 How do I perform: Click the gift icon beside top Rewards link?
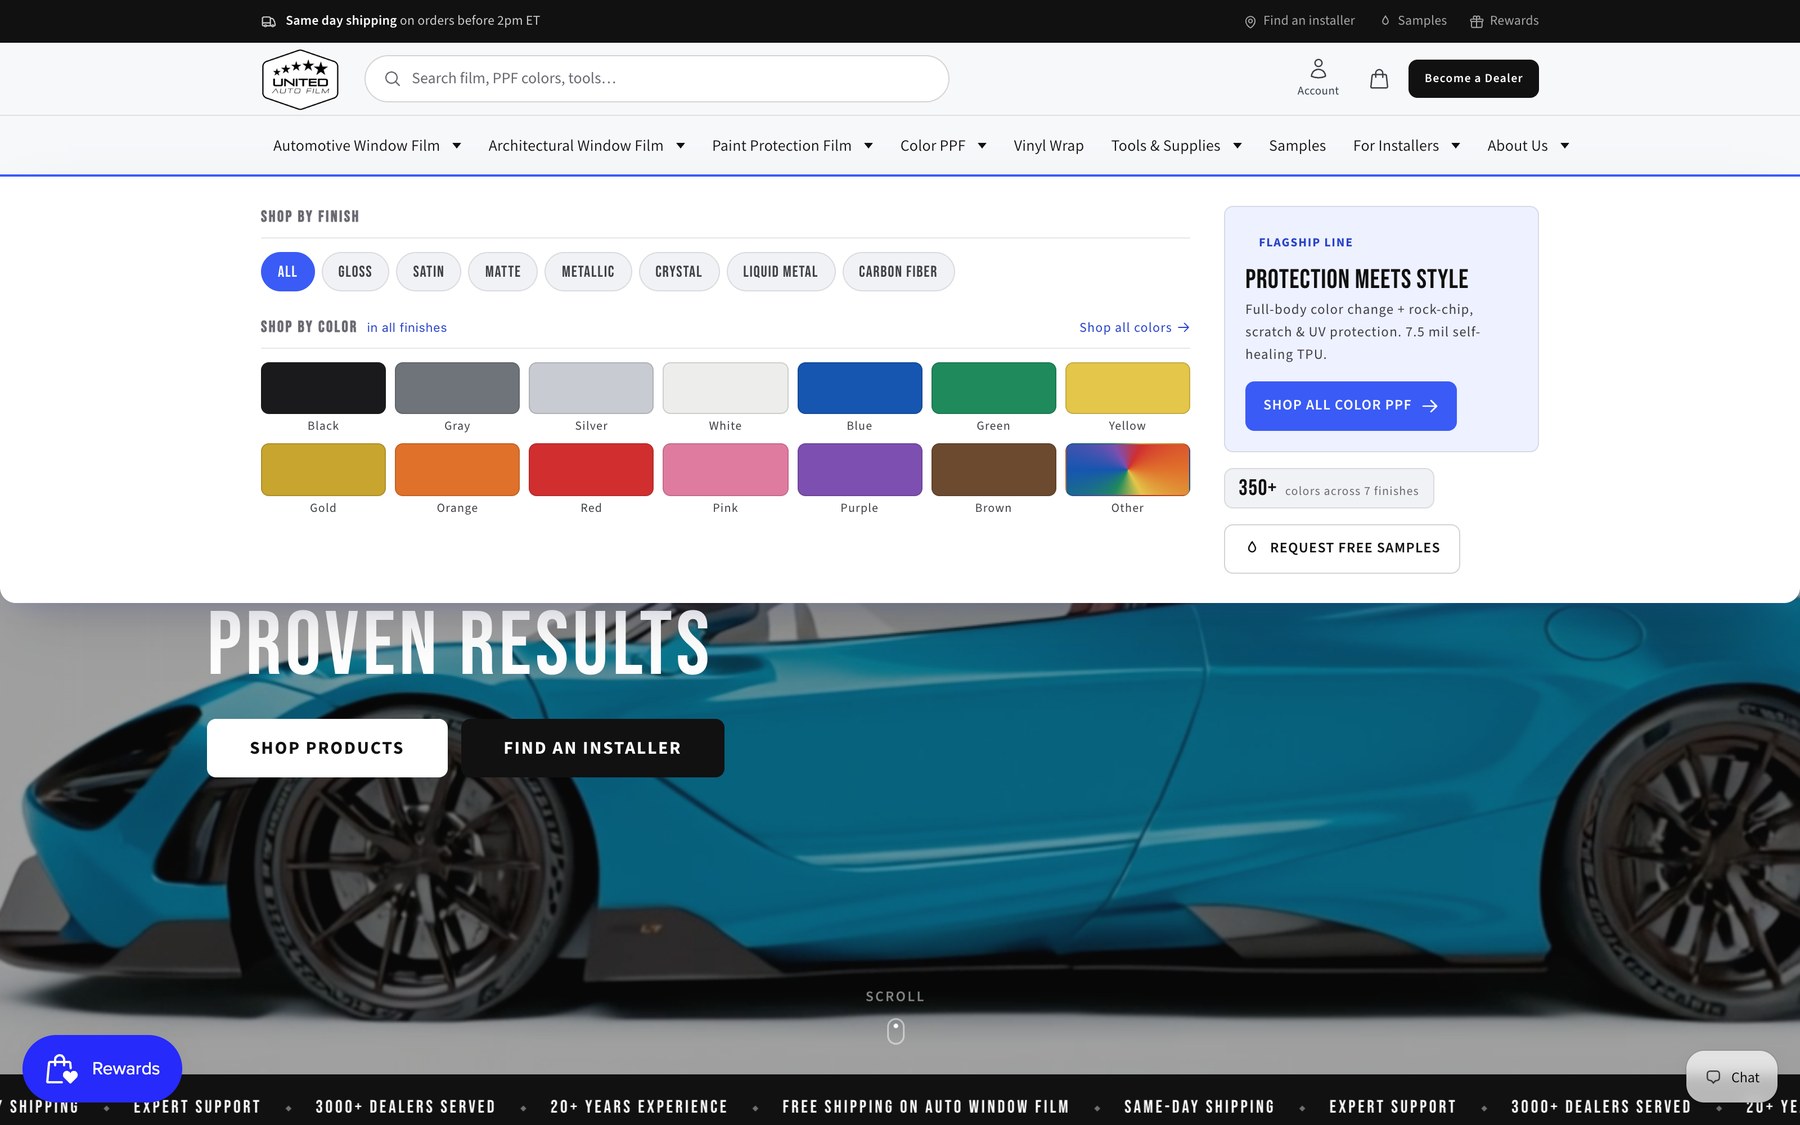coord(1476,21)
